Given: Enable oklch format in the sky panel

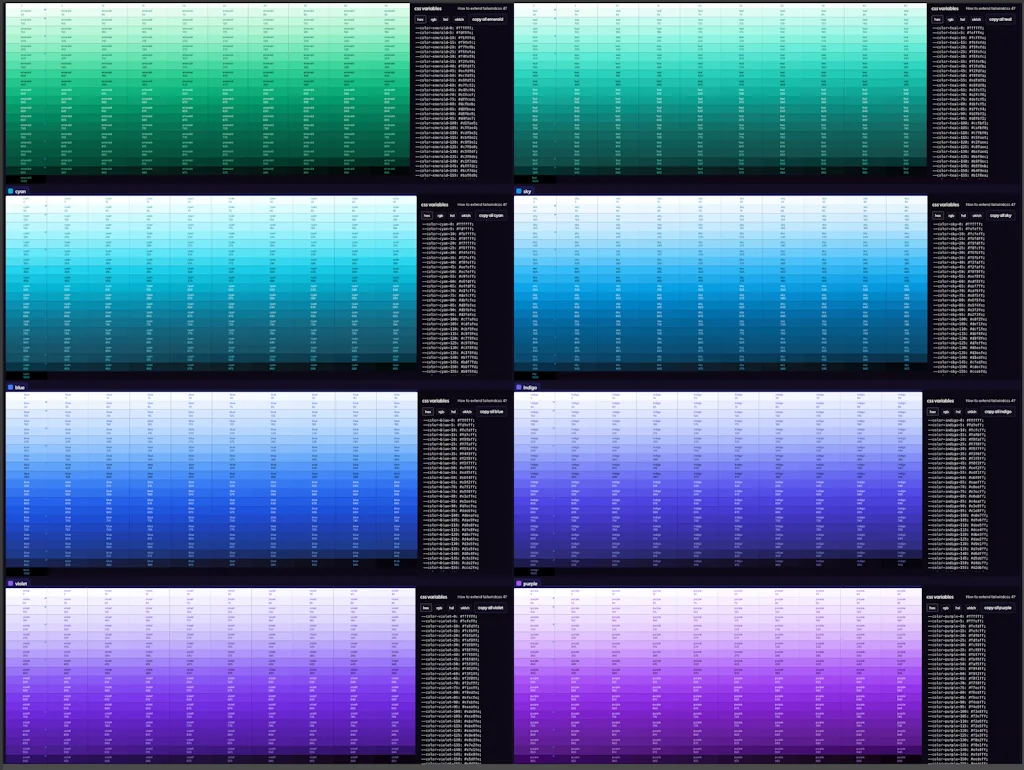Looking at the screenshot, I should tap(976, 215).
